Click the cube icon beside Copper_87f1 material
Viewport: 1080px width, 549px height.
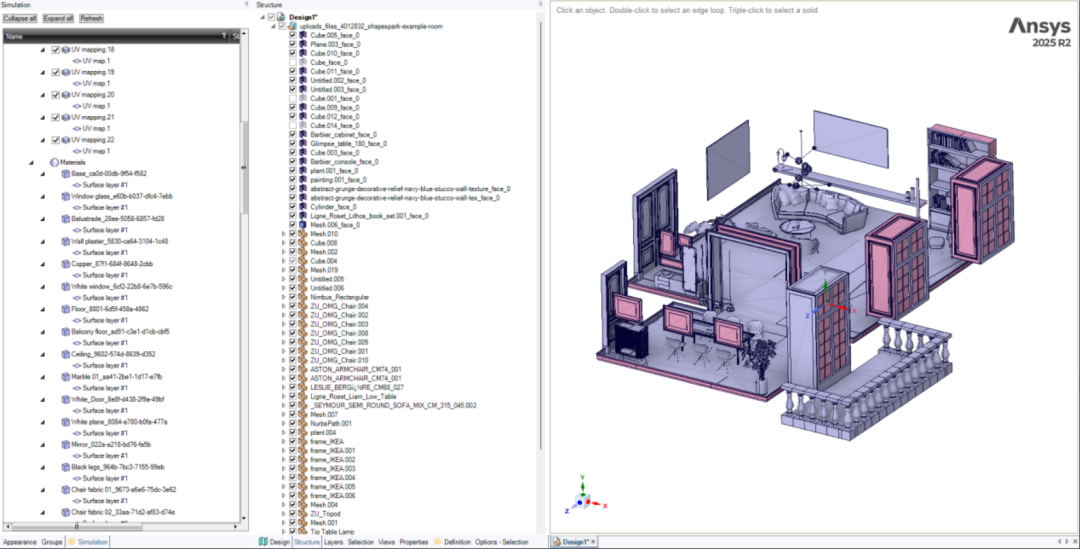click(66, 264)
